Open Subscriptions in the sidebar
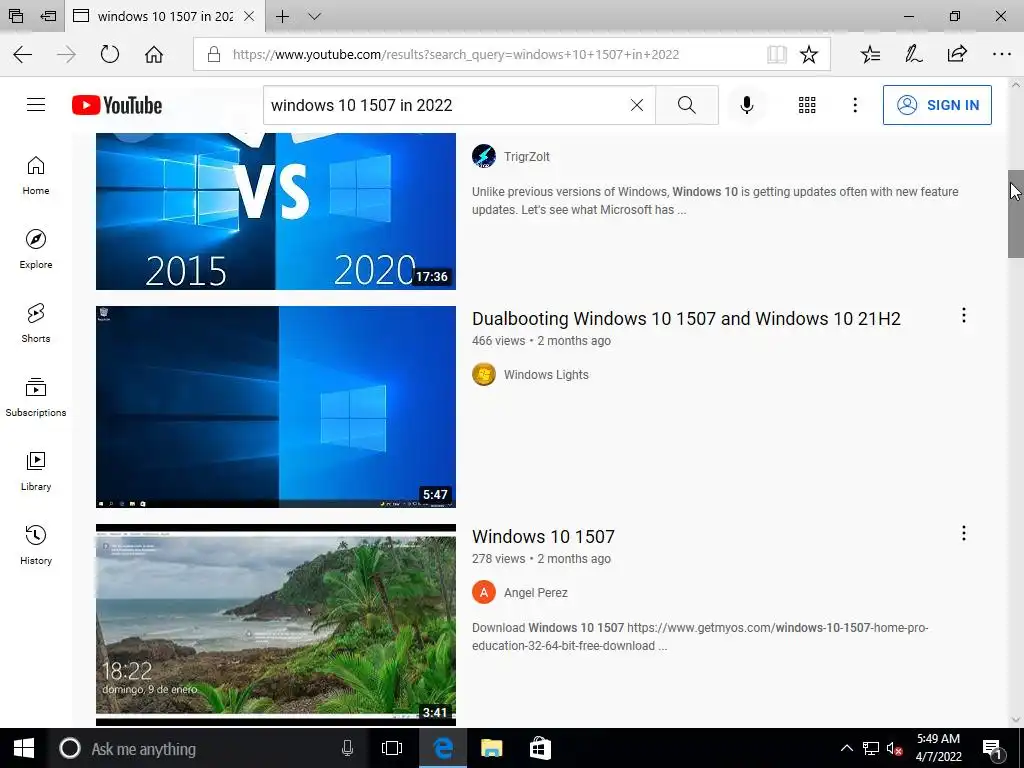 coord(36,397)
